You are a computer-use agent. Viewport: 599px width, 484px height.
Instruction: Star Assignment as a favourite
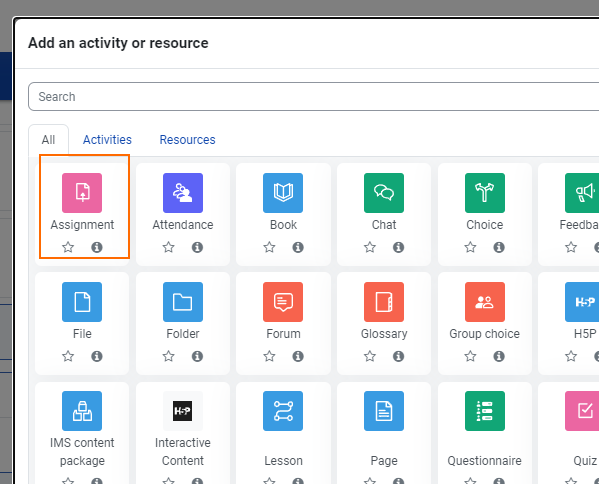click(x=68, y=247)
